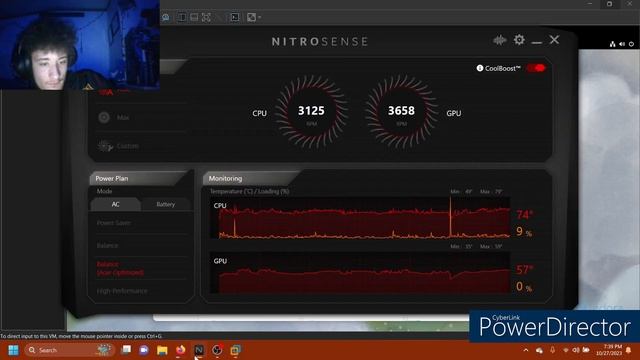Image resolution: width=640 pixels, height=360 pixels.
Task: Open the notifications bell
Action: point(629,350)
